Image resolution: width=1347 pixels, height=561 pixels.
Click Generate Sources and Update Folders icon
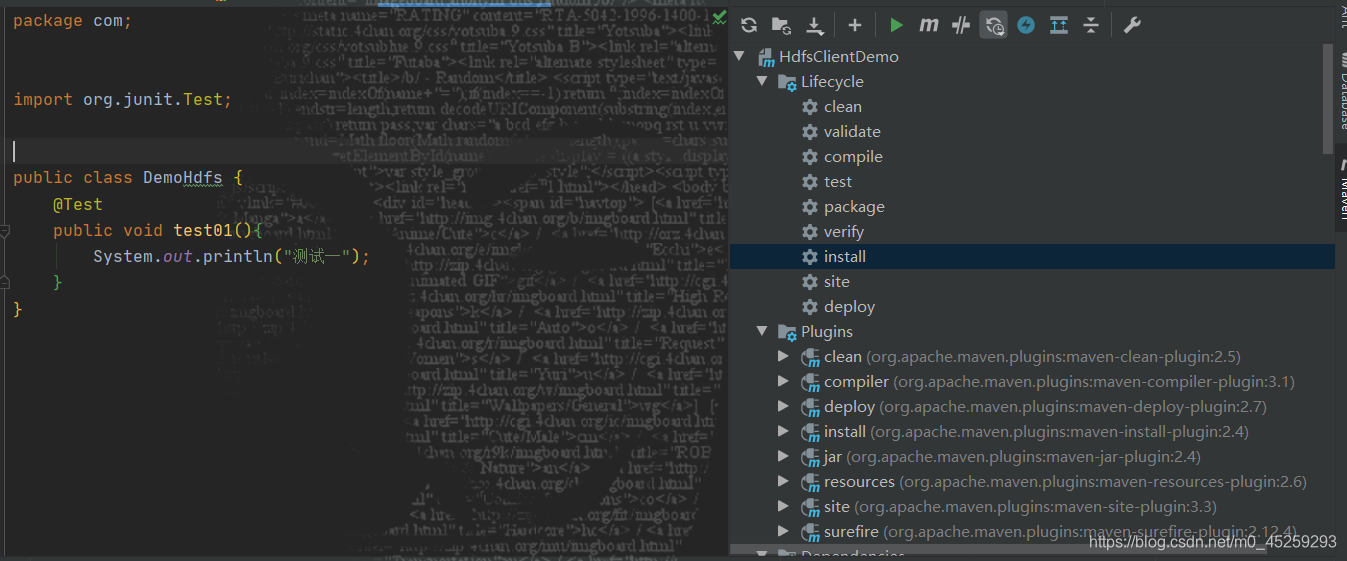point(782,26)
